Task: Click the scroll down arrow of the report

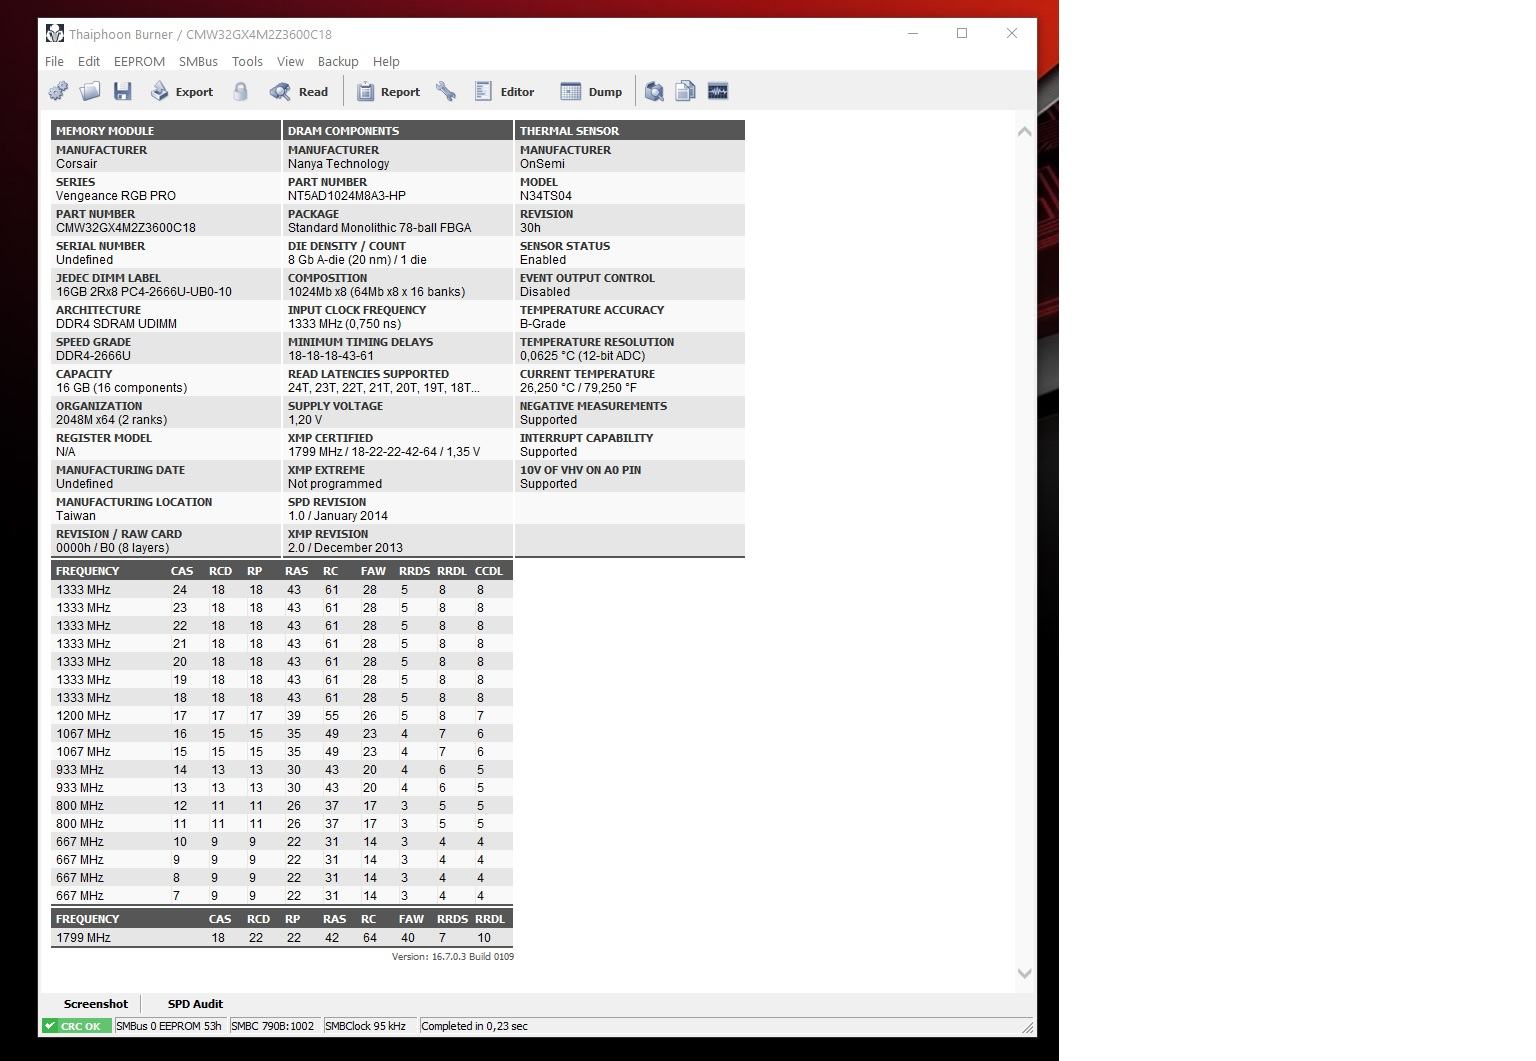Action: click(x=1024, y=973)
